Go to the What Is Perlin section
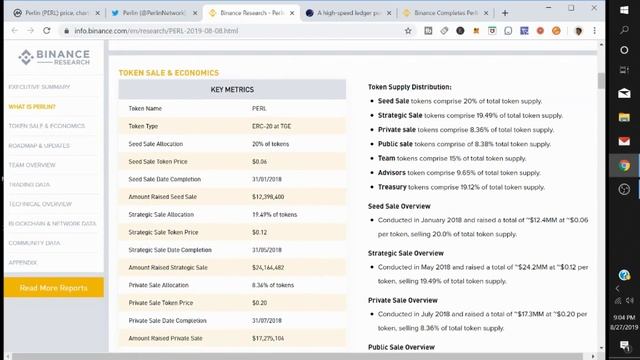 (32, 107)
